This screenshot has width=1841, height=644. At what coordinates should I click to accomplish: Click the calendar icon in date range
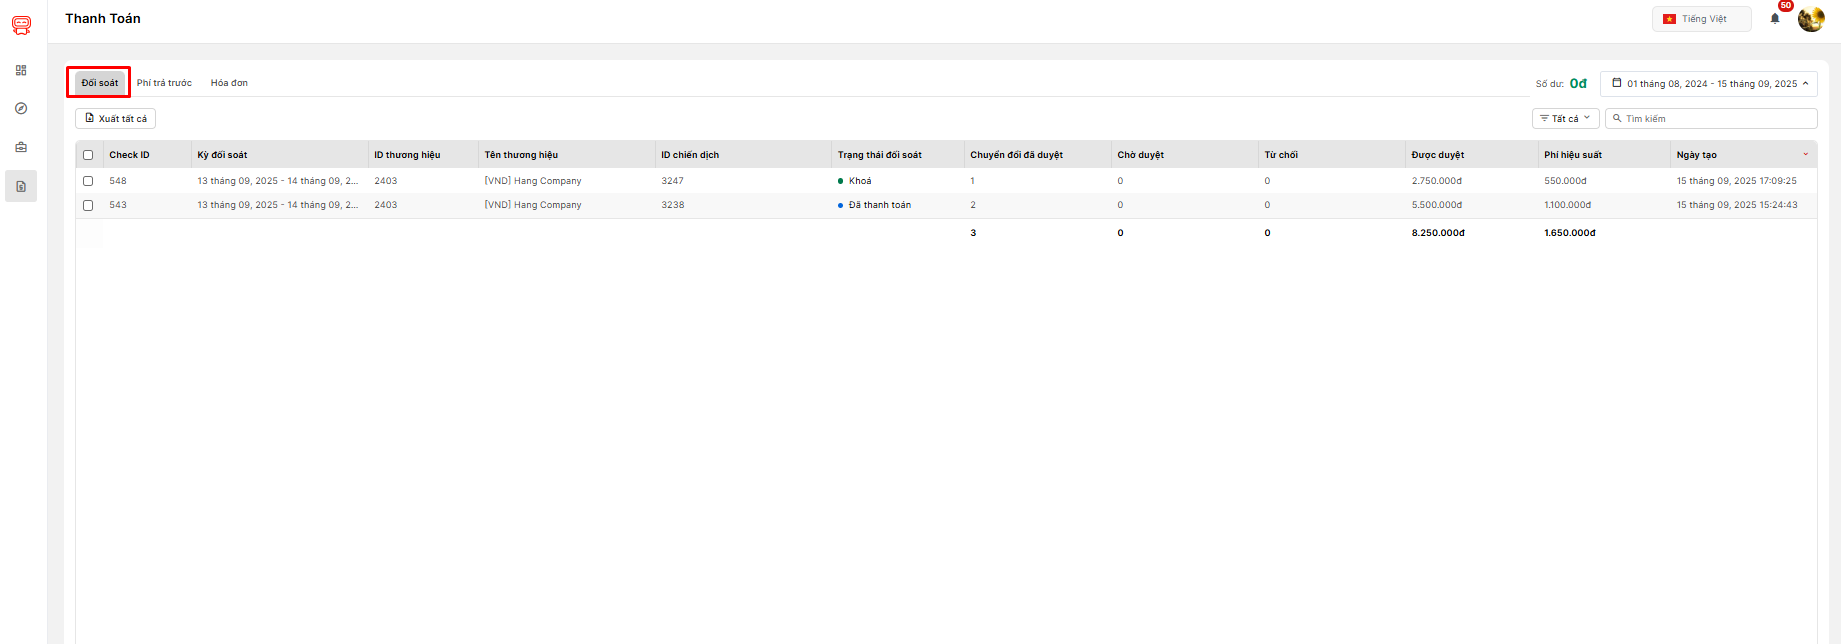pyautogui.click(x=1616, y=83)
